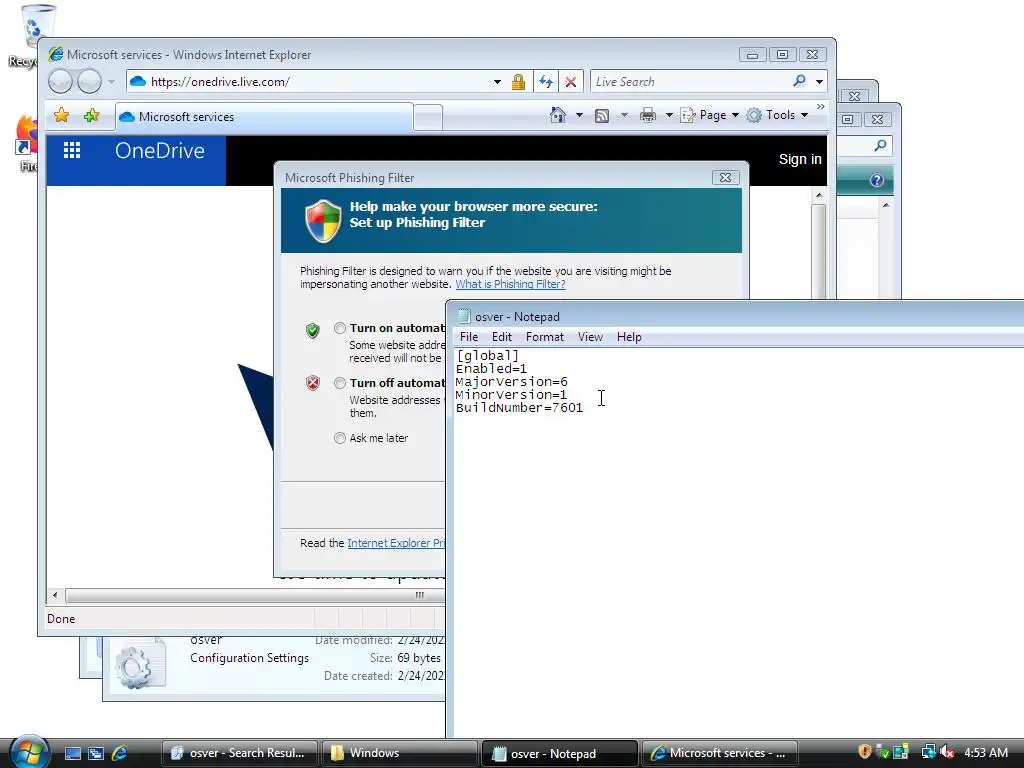This screenshot has height=768, width=1024.
Task: Click the Home icon in IE command bar
Action: point(558,115)
